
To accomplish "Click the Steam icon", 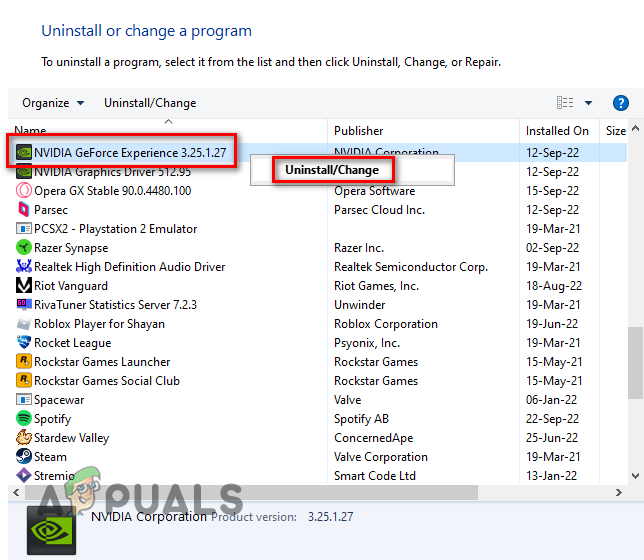I will tap(24, 456).
